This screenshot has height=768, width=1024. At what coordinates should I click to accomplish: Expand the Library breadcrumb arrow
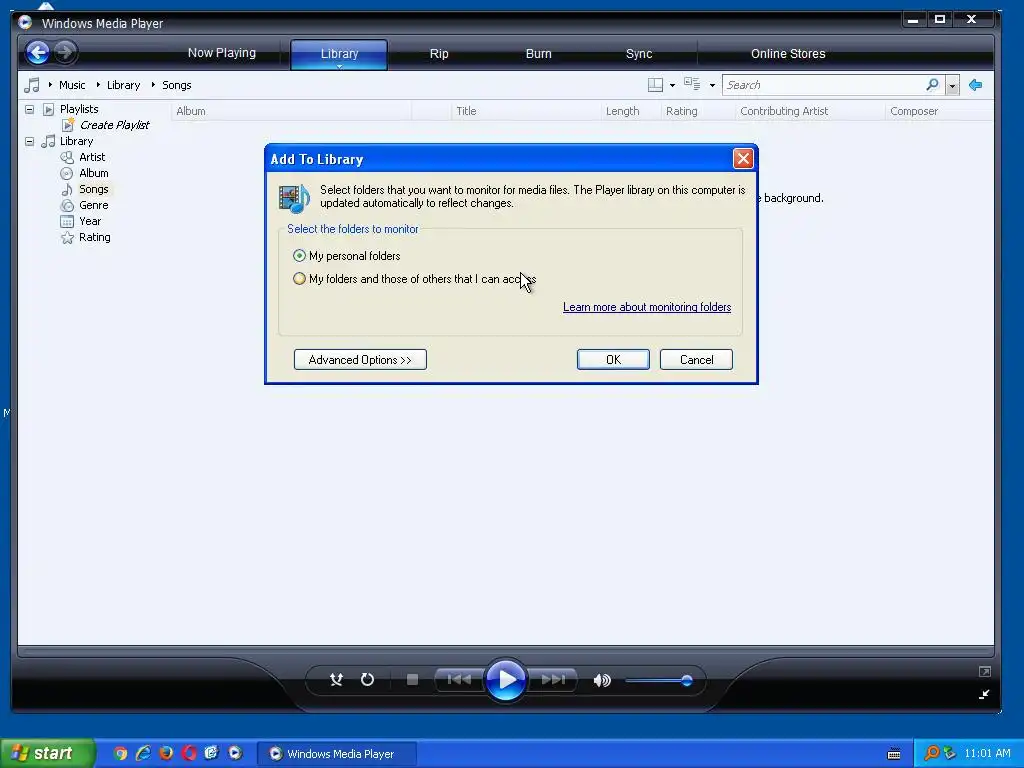tap(99, 85)
